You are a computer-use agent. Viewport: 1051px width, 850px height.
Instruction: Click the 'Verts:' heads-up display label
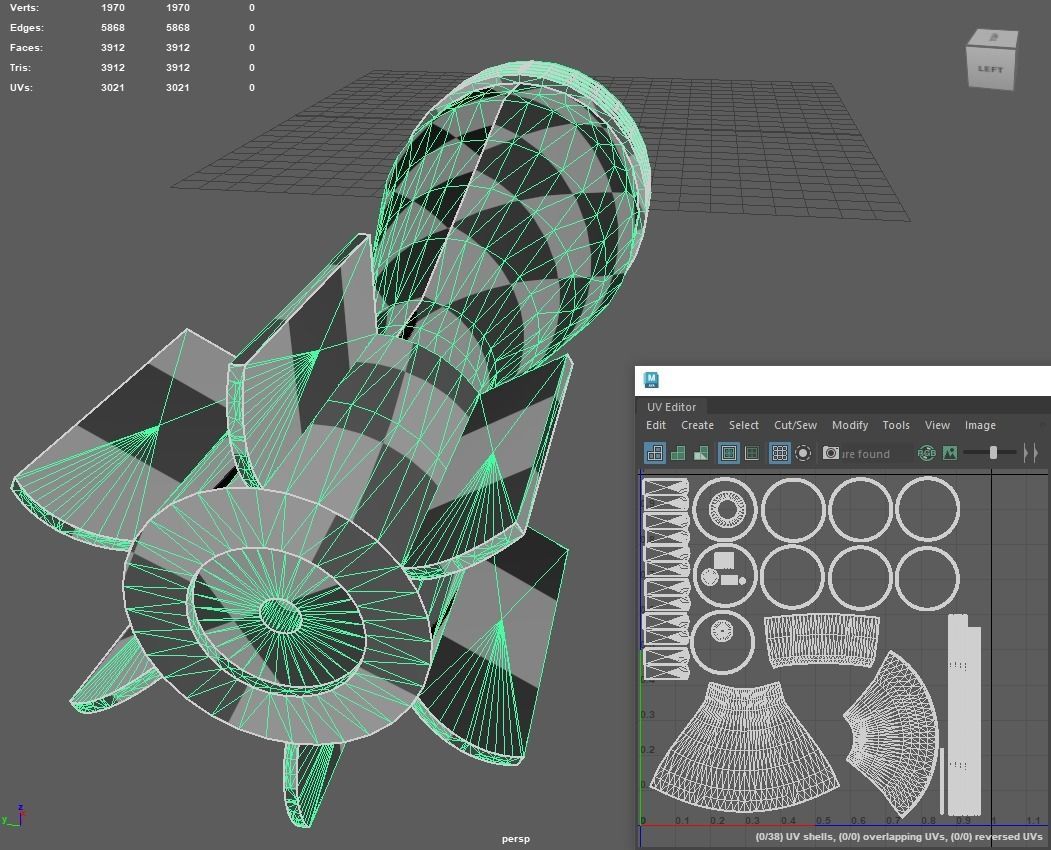tap(24, 8)
